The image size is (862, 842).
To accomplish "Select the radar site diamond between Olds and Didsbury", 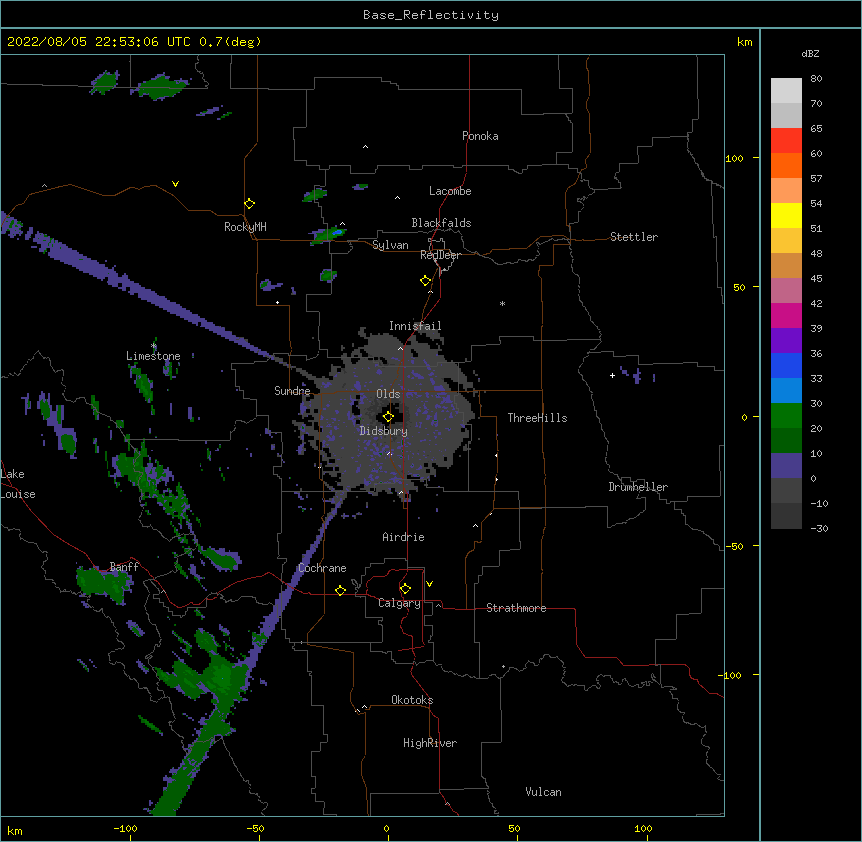I will pyautogui.click(x=388, y=417).
